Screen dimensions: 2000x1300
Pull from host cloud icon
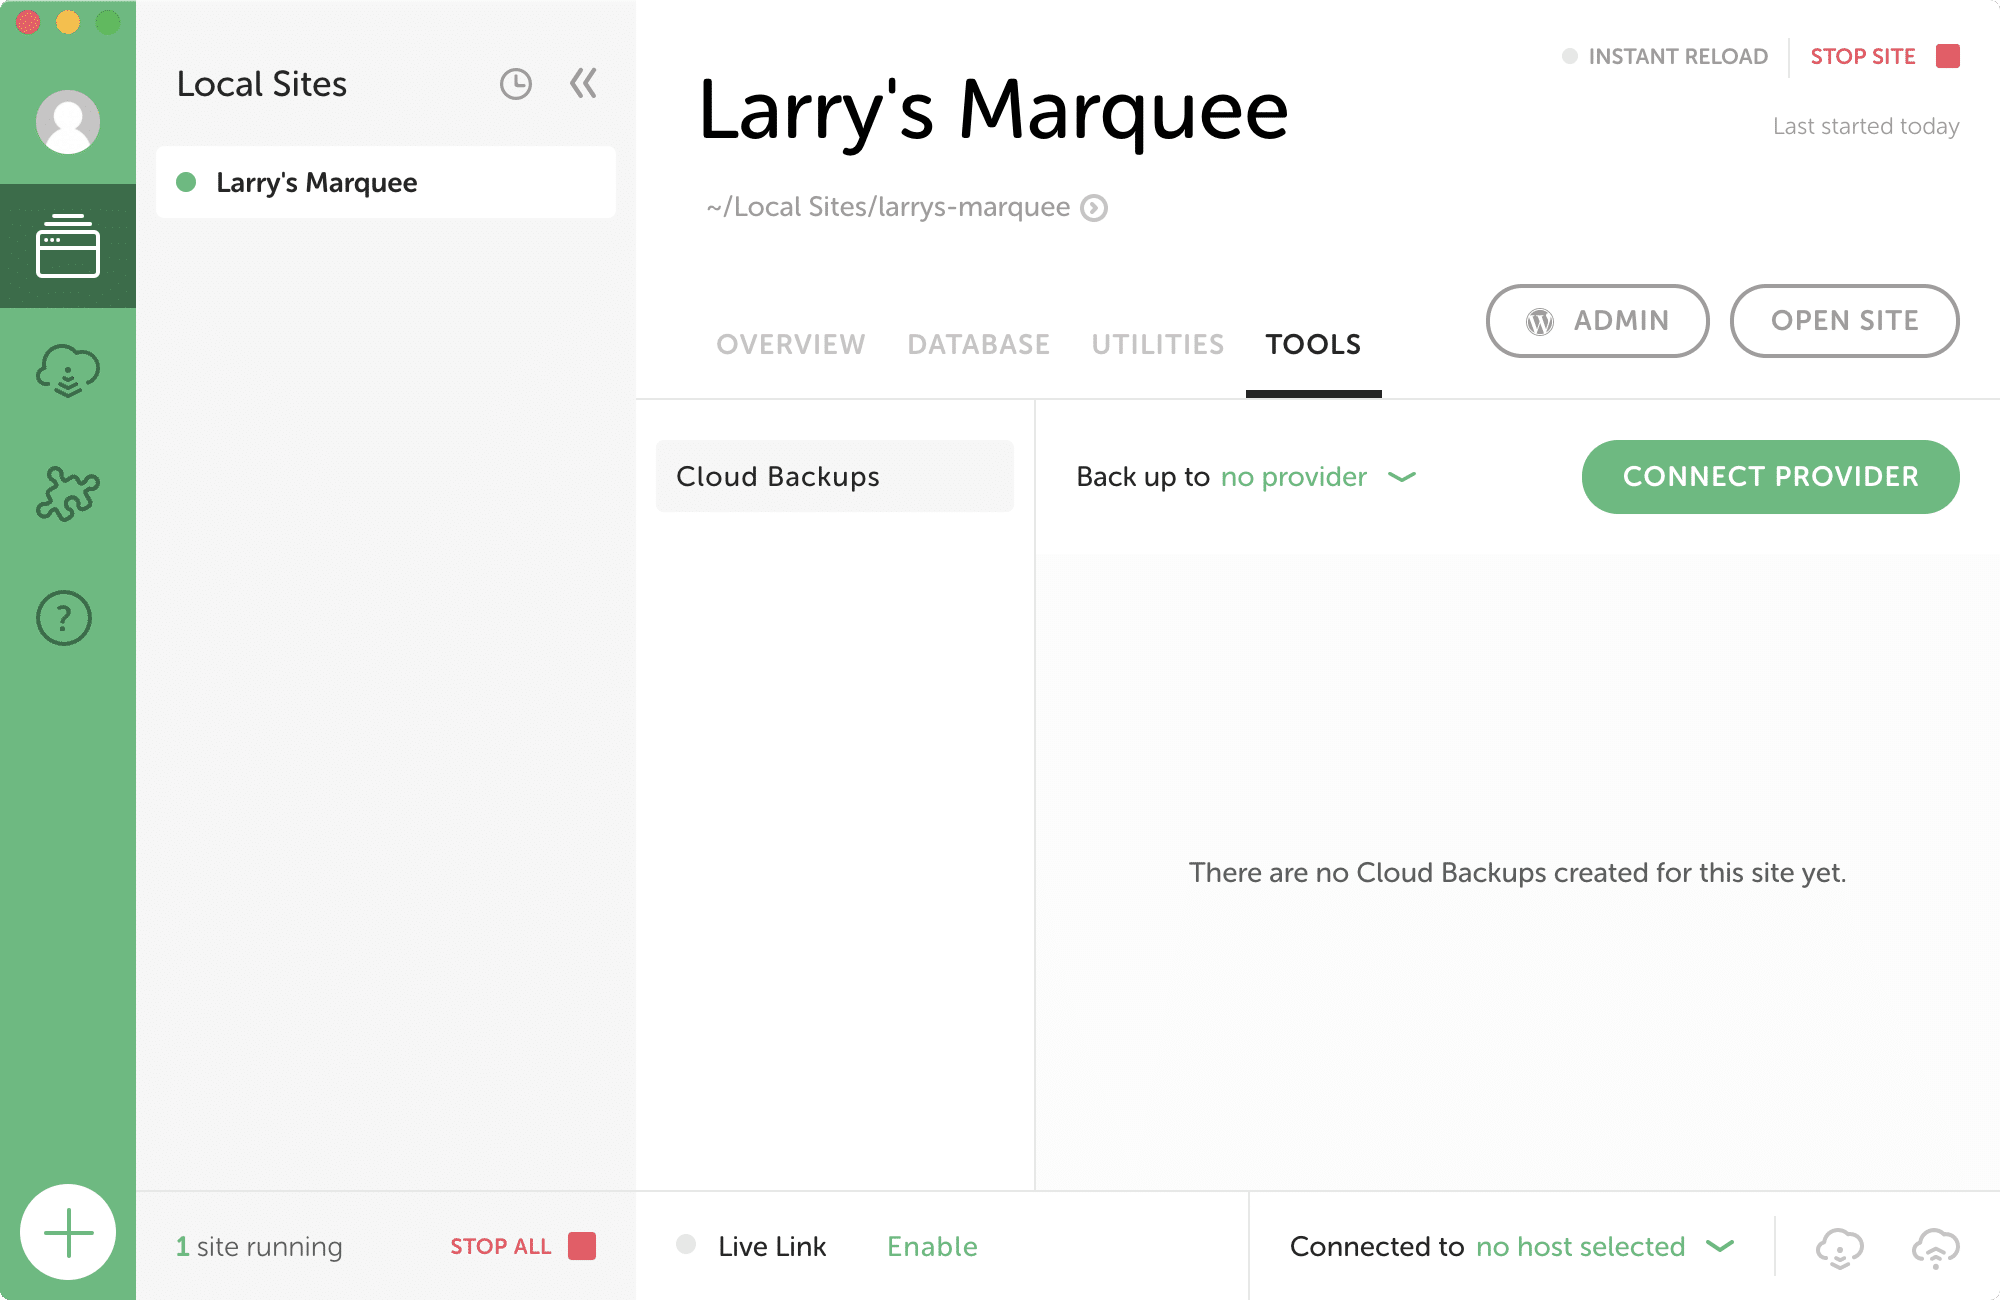(1840, 1247)
